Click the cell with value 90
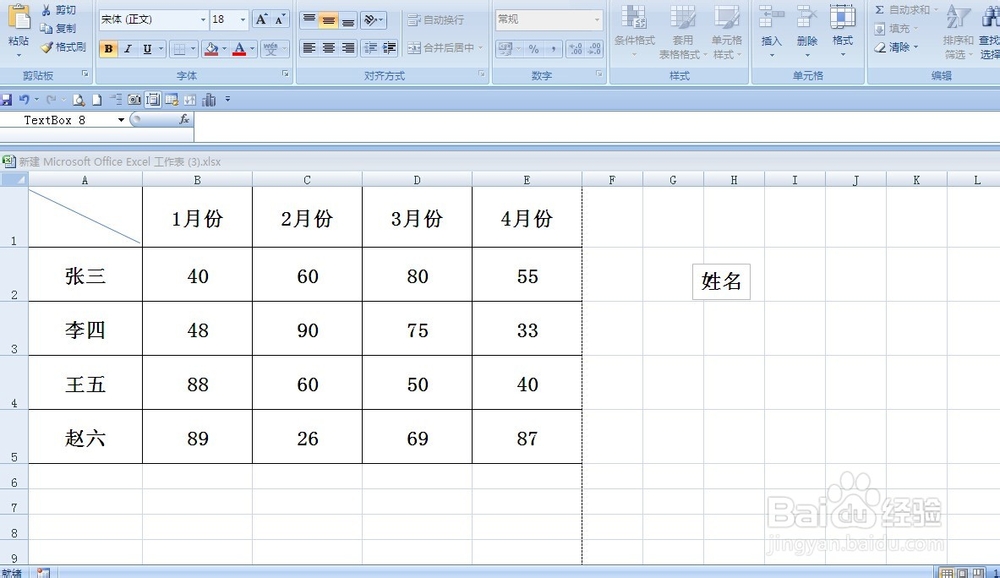 point(307,329)
